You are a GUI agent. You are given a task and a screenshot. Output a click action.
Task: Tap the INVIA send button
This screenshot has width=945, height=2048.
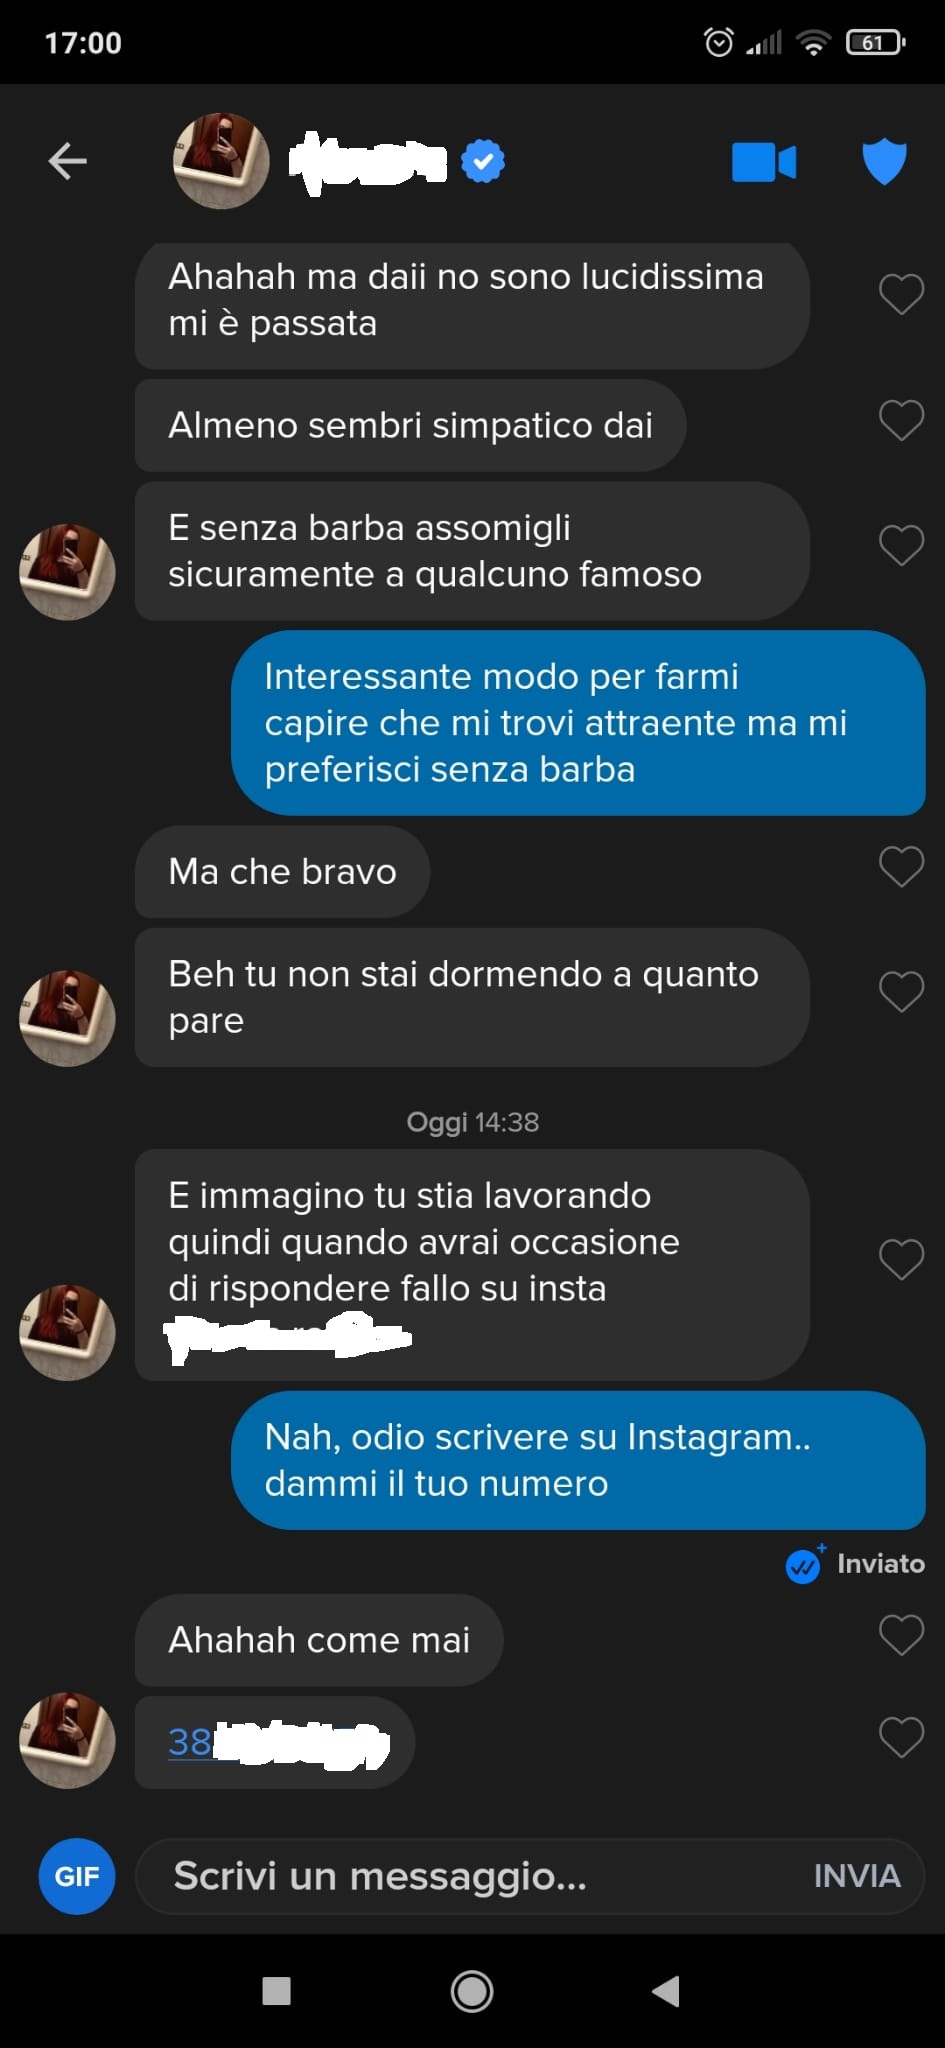tap(857, 1876)
